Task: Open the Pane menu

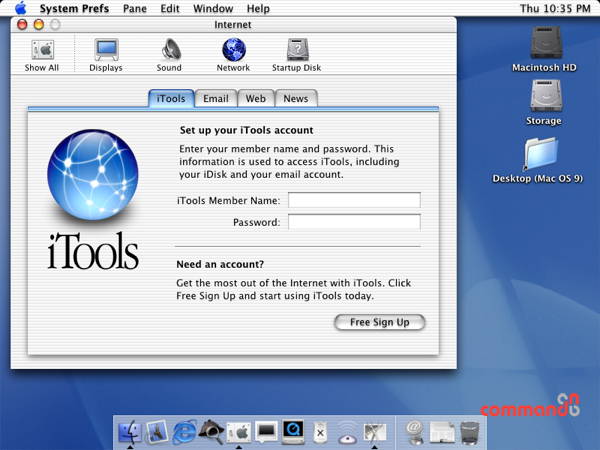Action: click(x=135, y=8)
